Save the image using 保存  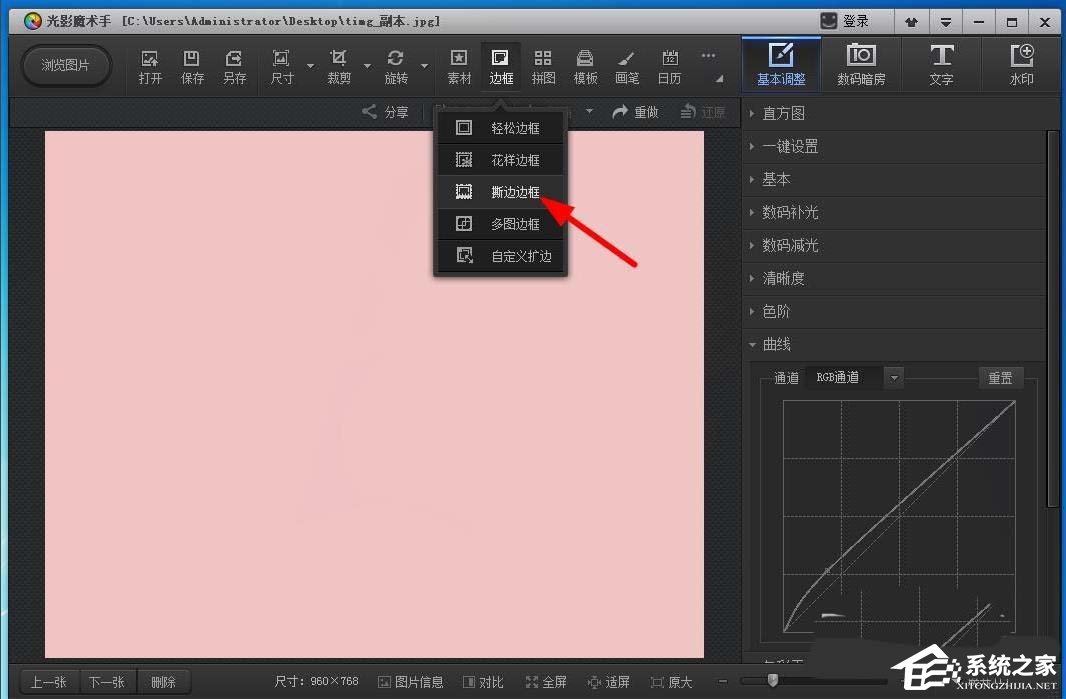pyautogui.click(x=191, y=64)
